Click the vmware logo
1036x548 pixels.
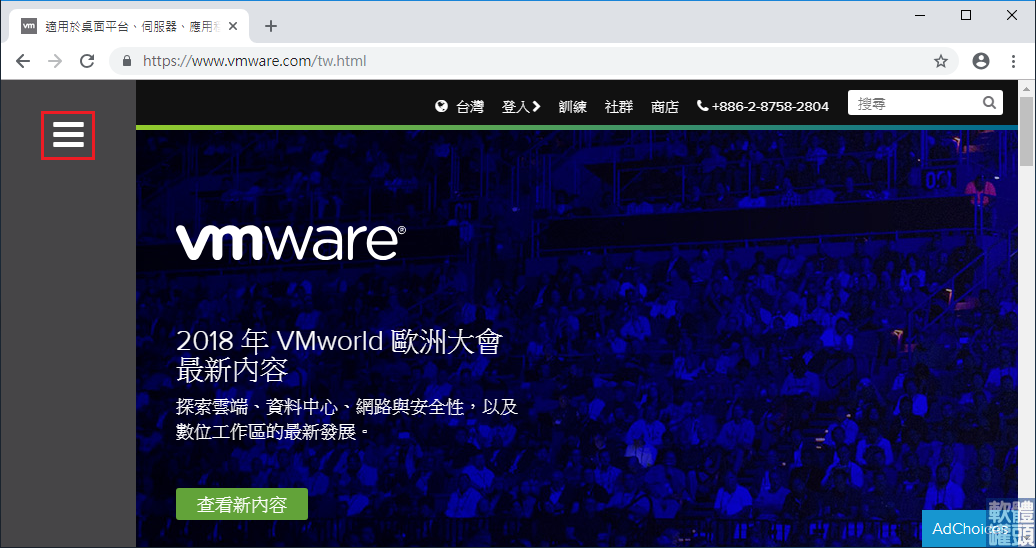coord(291,243)
